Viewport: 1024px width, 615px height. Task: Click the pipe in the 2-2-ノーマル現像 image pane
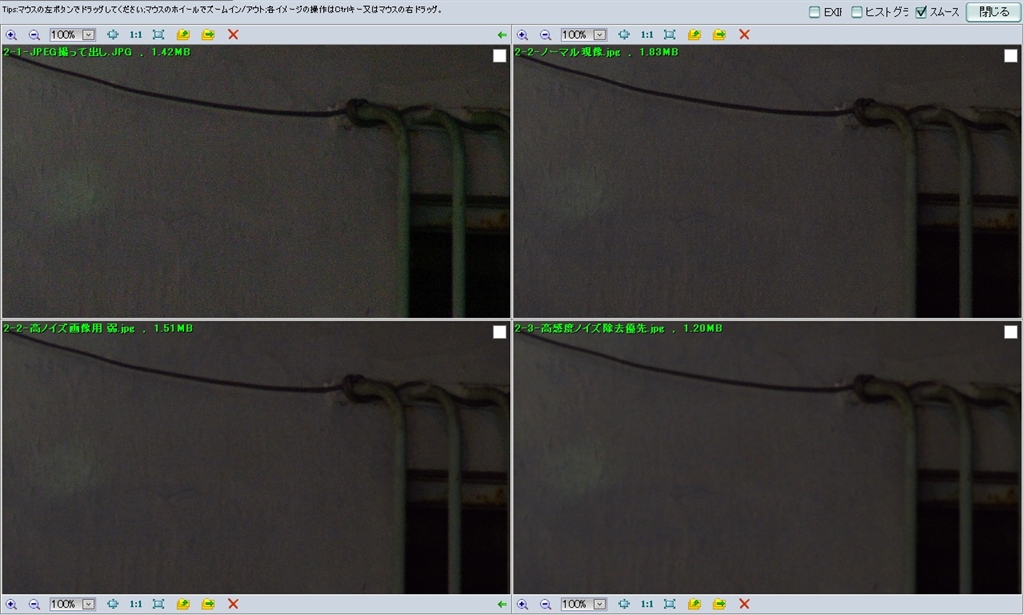tap(912, 209)
